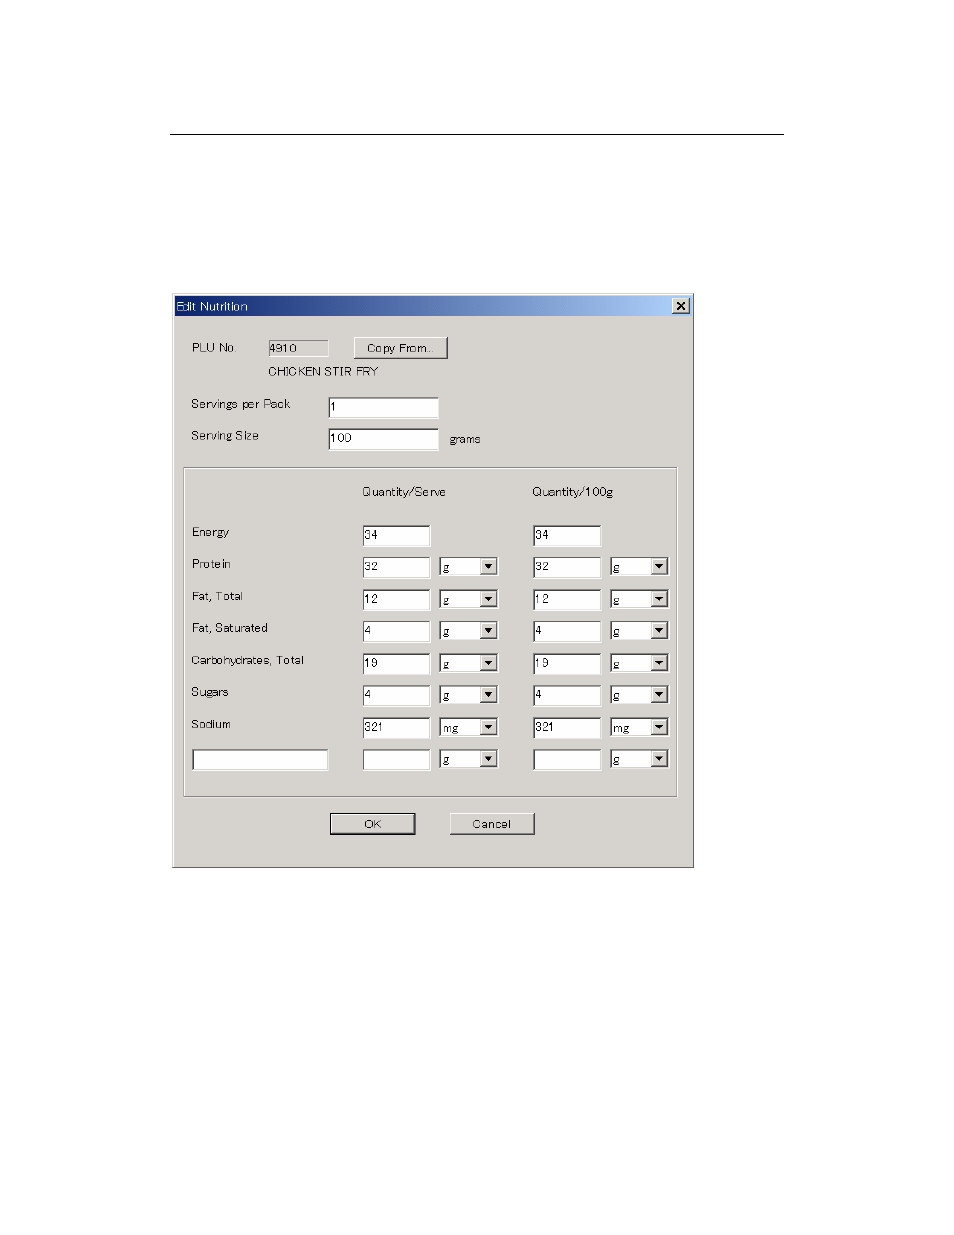Edit Fat, Saturated Quantity/Serve value

pos(396,631)
